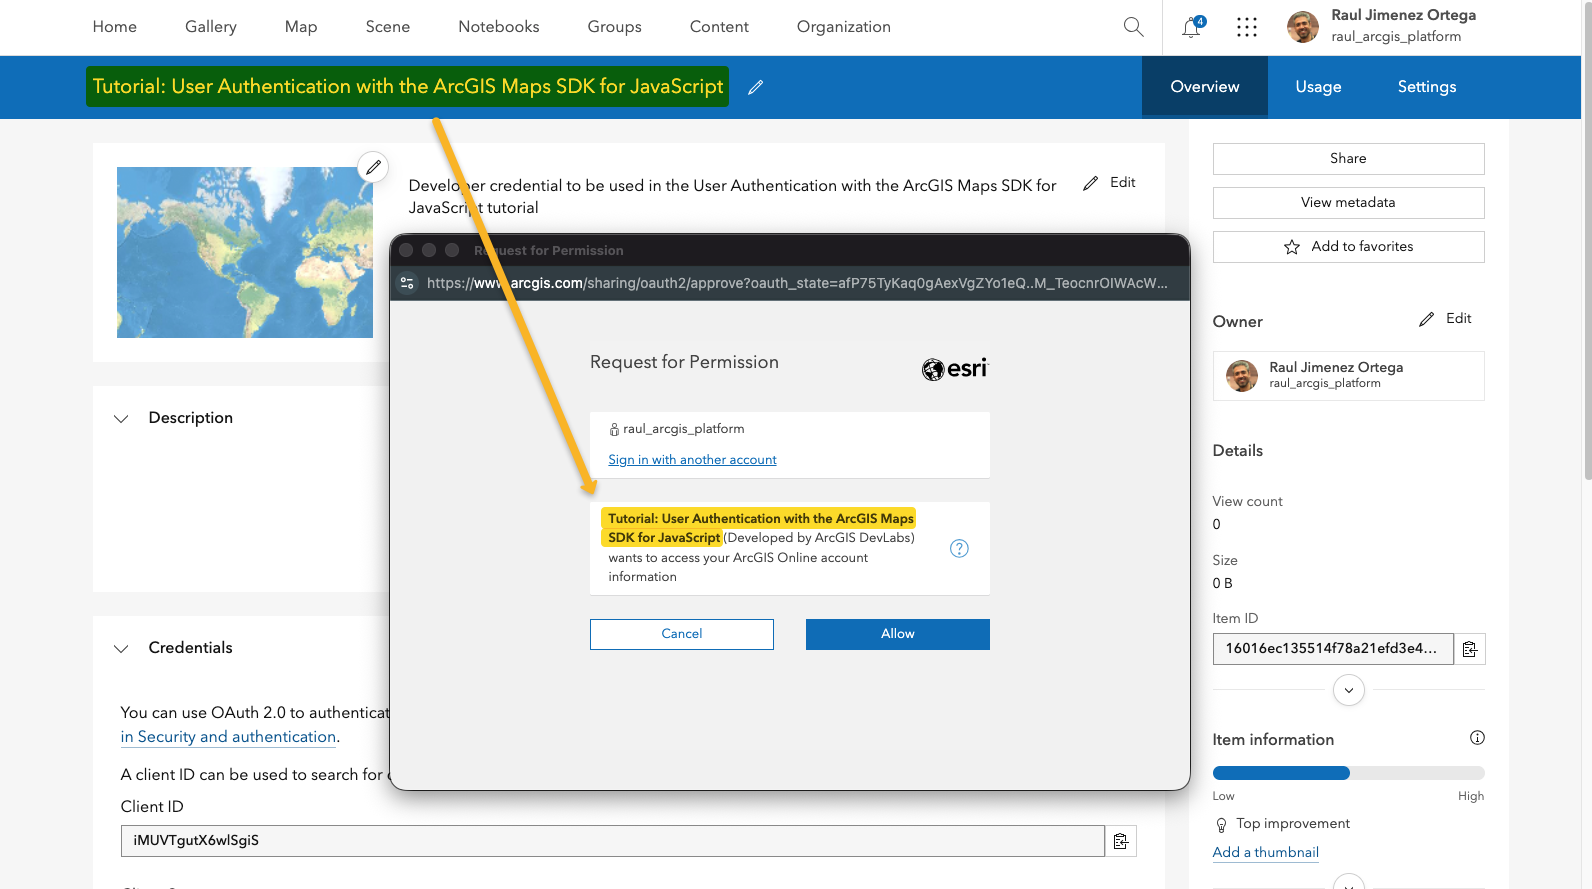Click the star icon on Add to favorites
1592x889 pixels.
point(1292,247)
